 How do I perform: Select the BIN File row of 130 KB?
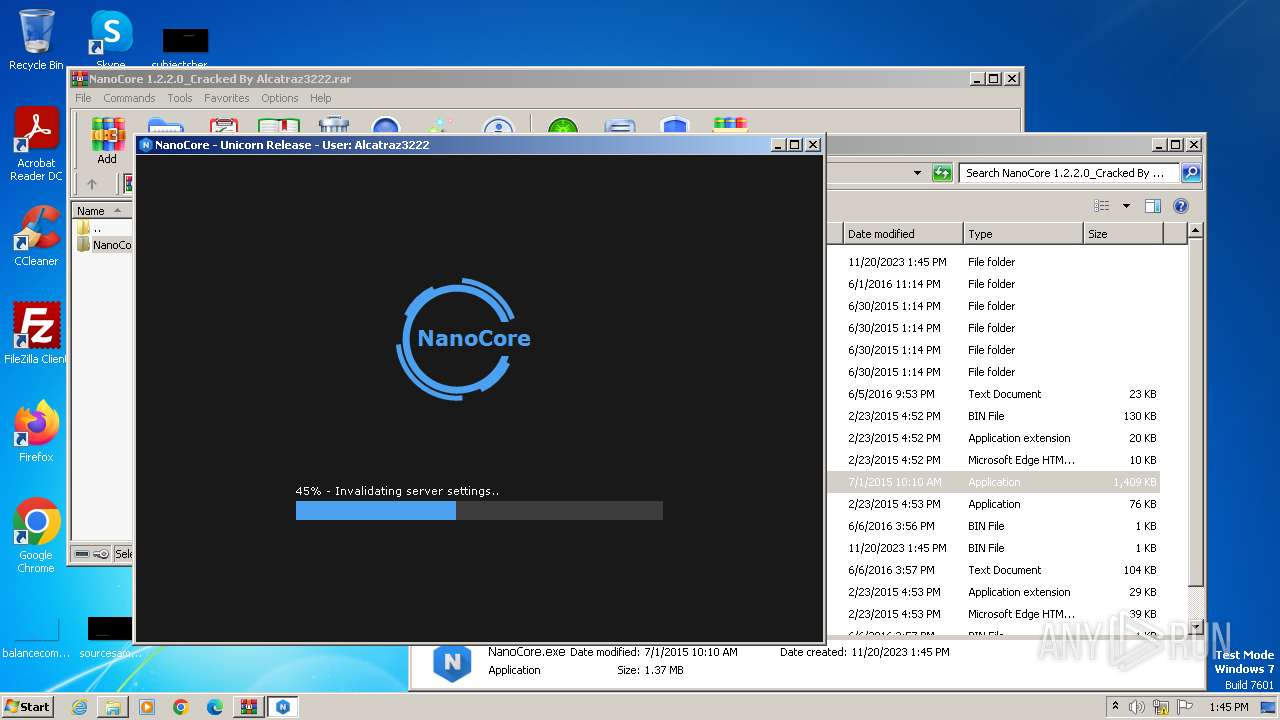[994, 416]
